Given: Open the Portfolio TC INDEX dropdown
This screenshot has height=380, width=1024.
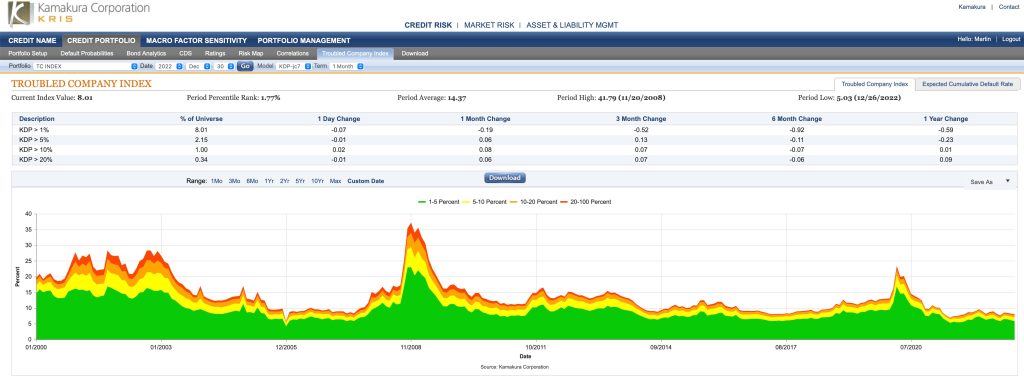Looking at the screenshot, I should coord(86,67).
